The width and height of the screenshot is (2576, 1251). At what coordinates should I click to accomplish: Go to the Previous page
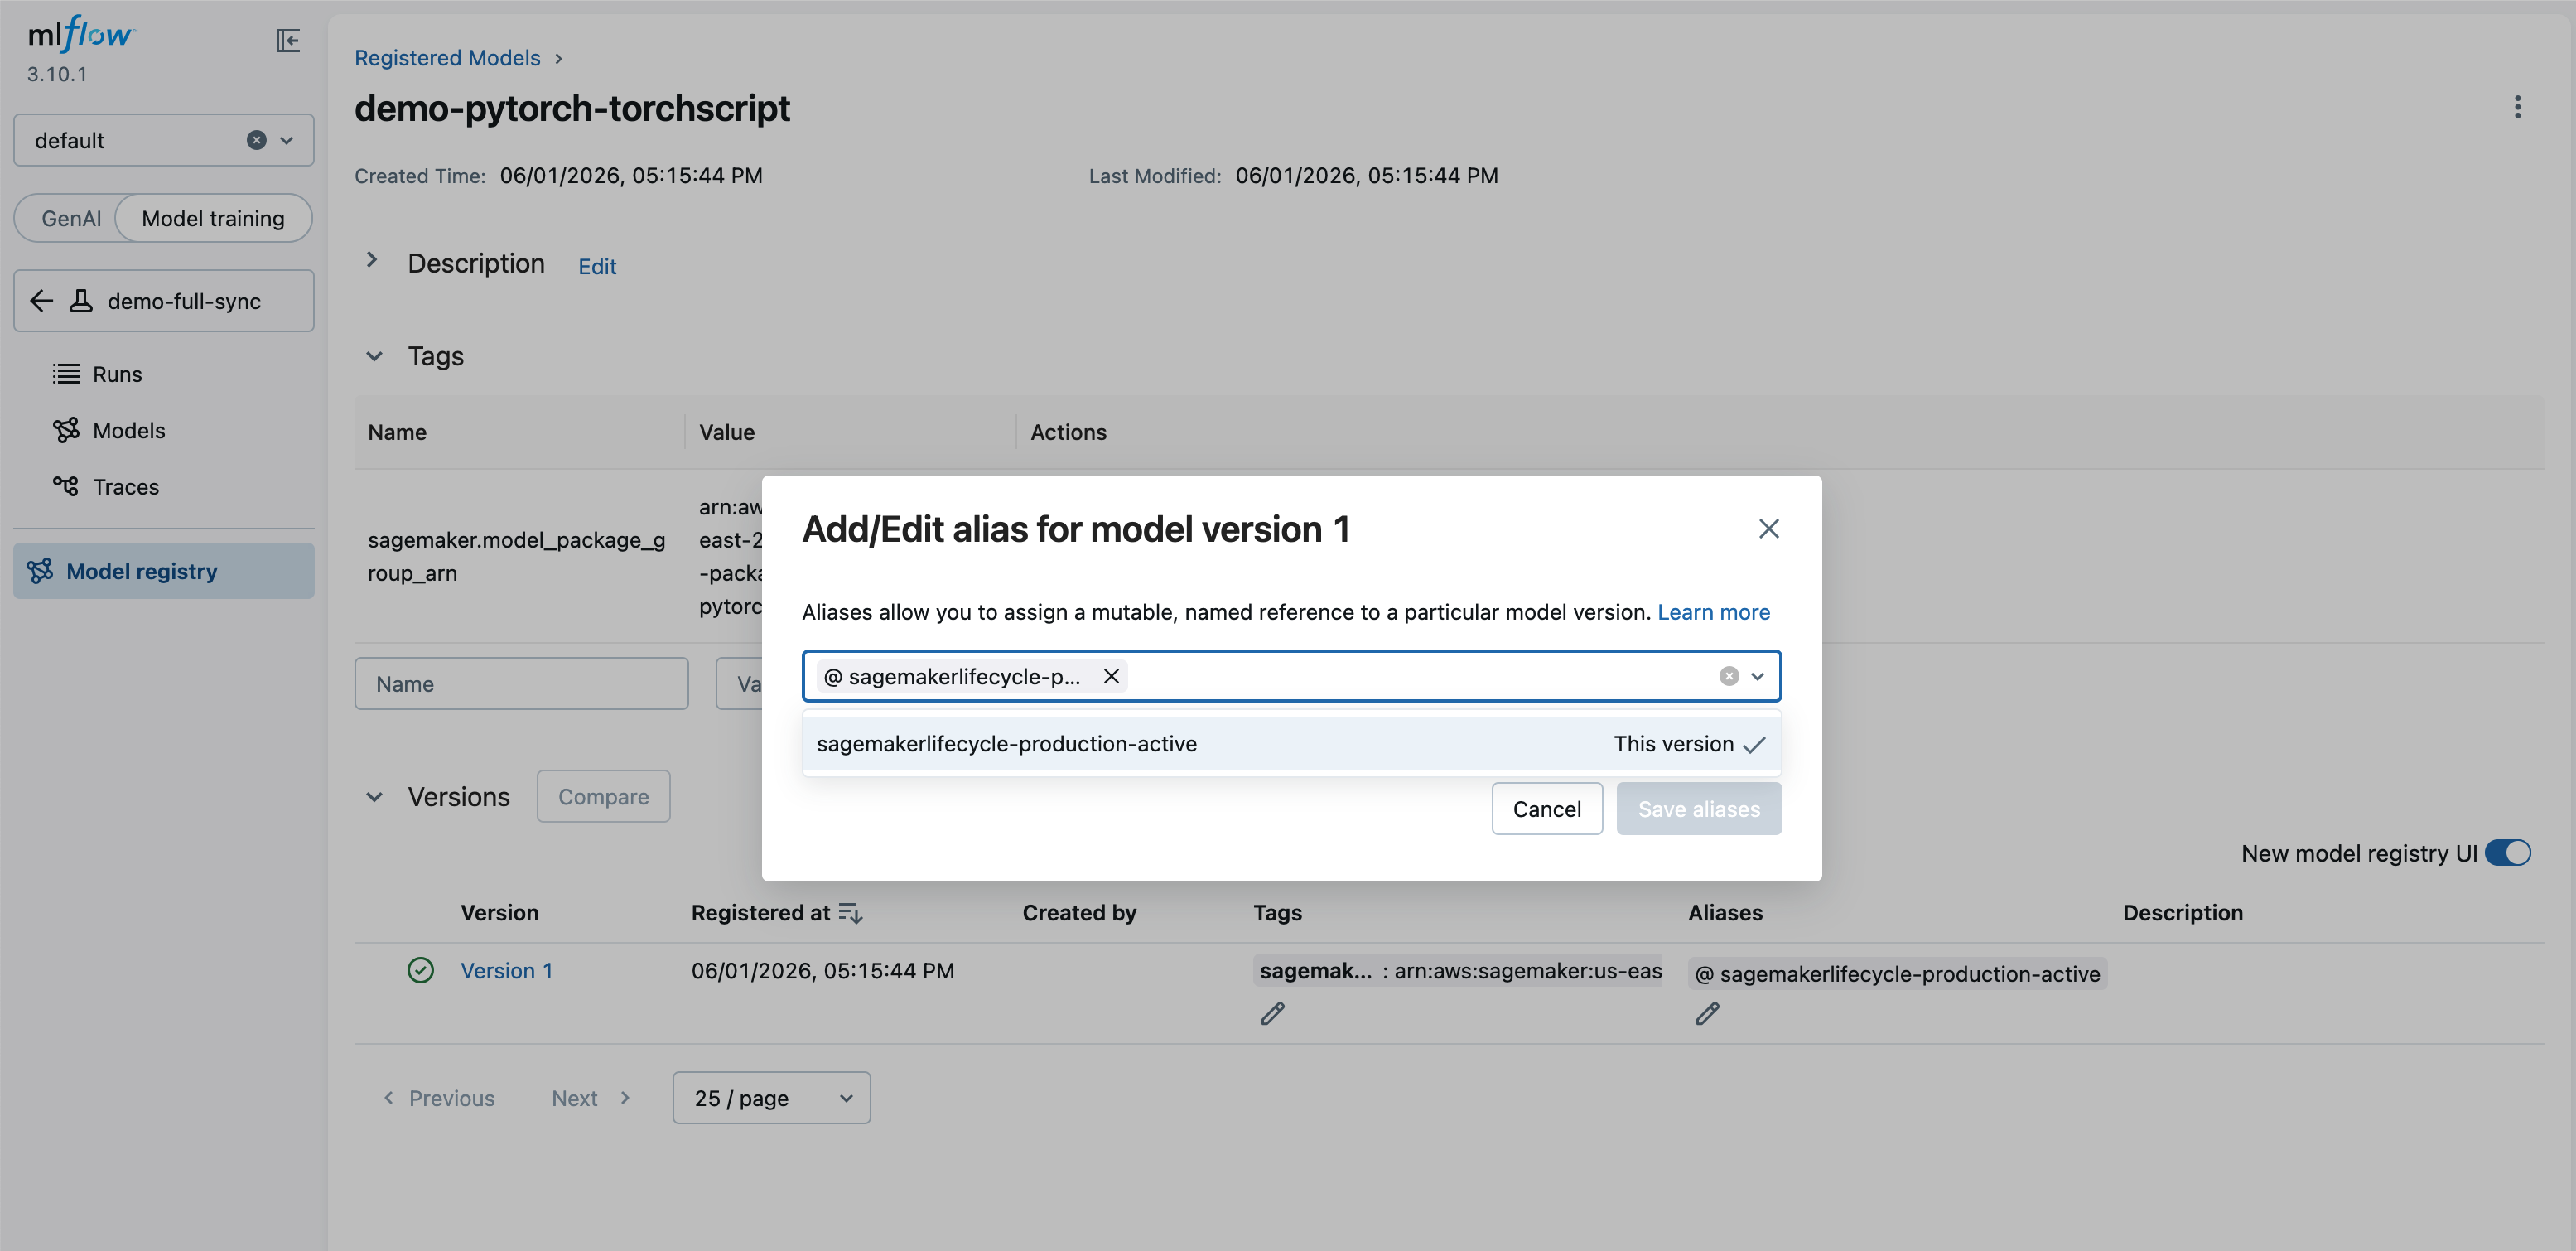(439, 1098)
